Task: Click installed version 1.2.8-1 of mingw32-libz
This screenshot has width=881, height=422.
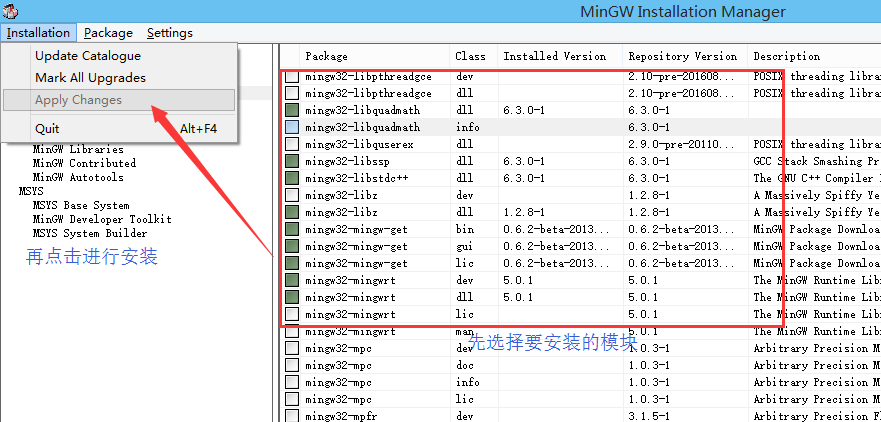Action: coord(524,212)
